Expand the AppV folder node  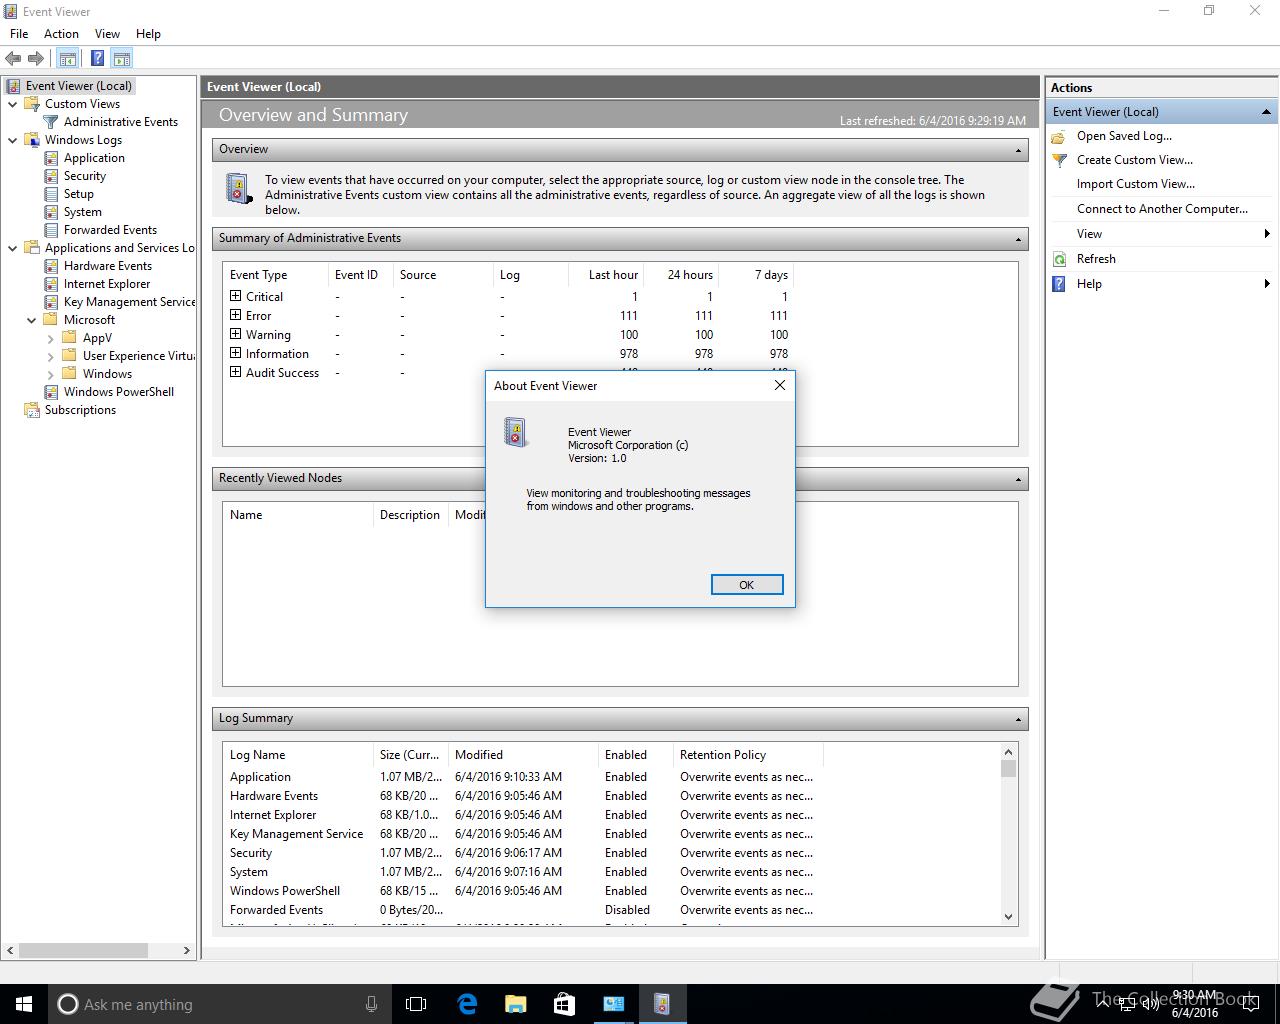pos(51,338)
